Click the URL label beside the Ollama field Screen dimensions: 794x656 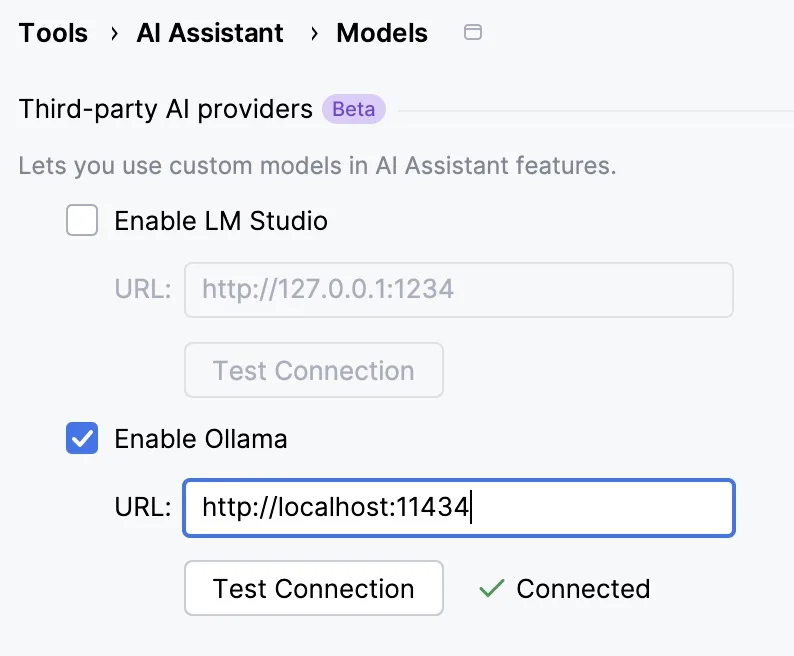(x=143, y=508)
